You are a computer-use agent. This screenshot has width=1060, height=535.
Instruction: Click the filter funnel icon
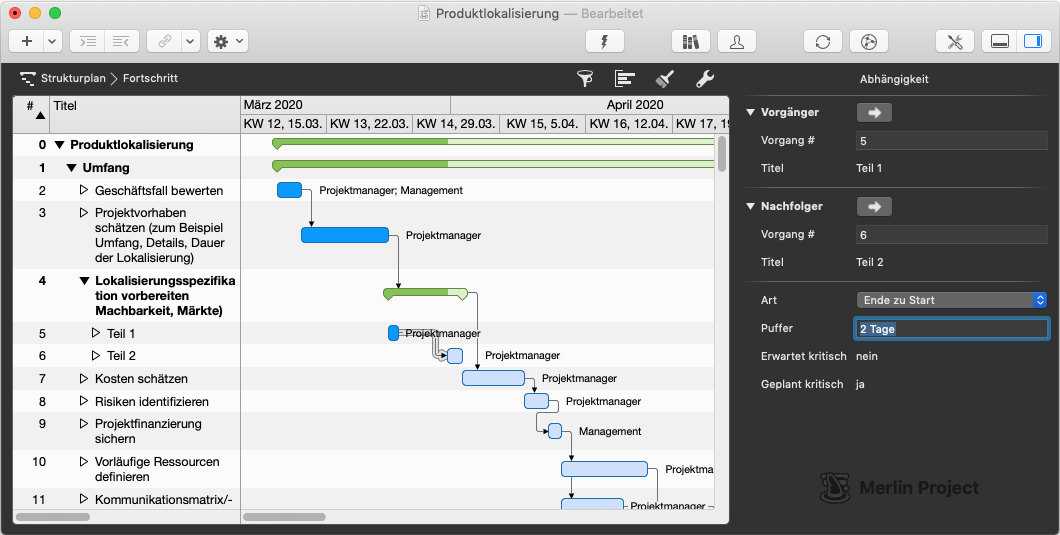pyautogui.click(x=585, y=79)
